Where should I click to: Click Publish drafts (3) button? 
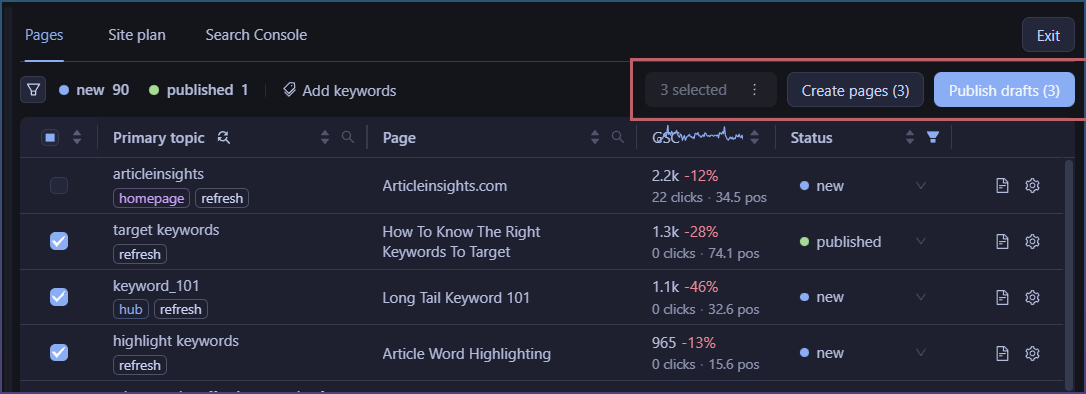point(1004,90)
